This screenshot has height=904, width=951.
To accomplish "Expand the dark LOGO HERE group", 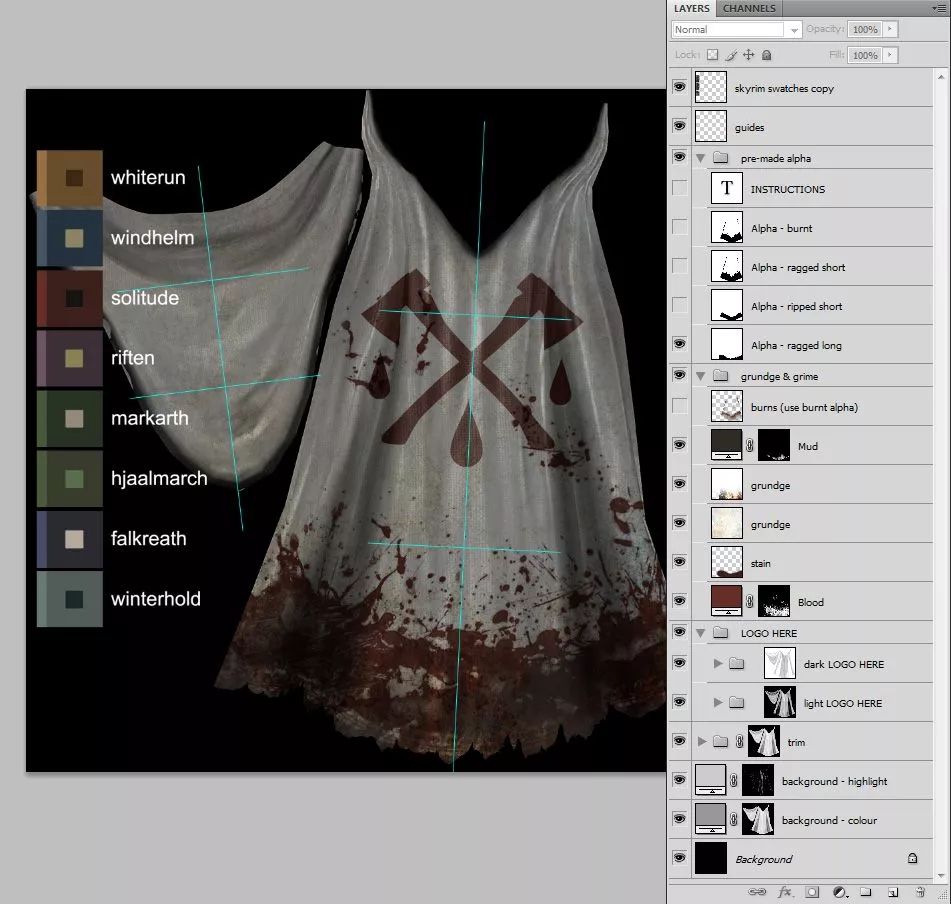I will tap(718, 663).
